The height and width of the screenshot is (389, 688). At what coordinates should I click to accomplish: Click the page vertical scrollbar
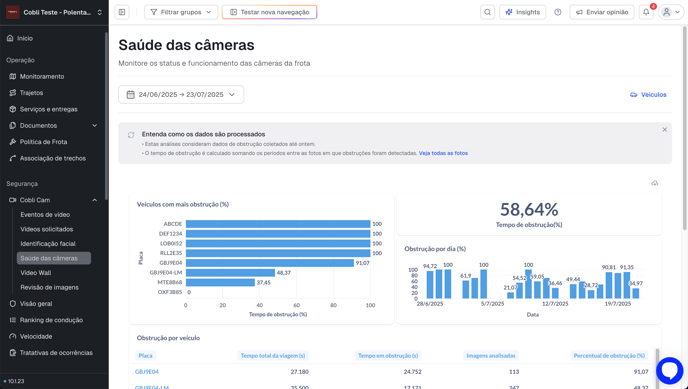(685, 127)
